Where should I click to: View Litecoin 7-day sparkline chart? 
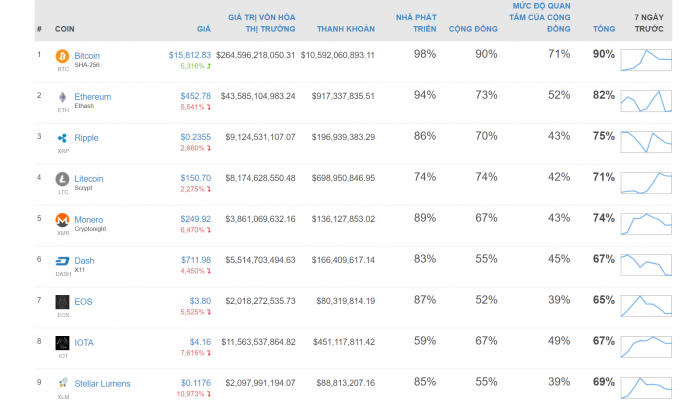(x=645, y=183)
